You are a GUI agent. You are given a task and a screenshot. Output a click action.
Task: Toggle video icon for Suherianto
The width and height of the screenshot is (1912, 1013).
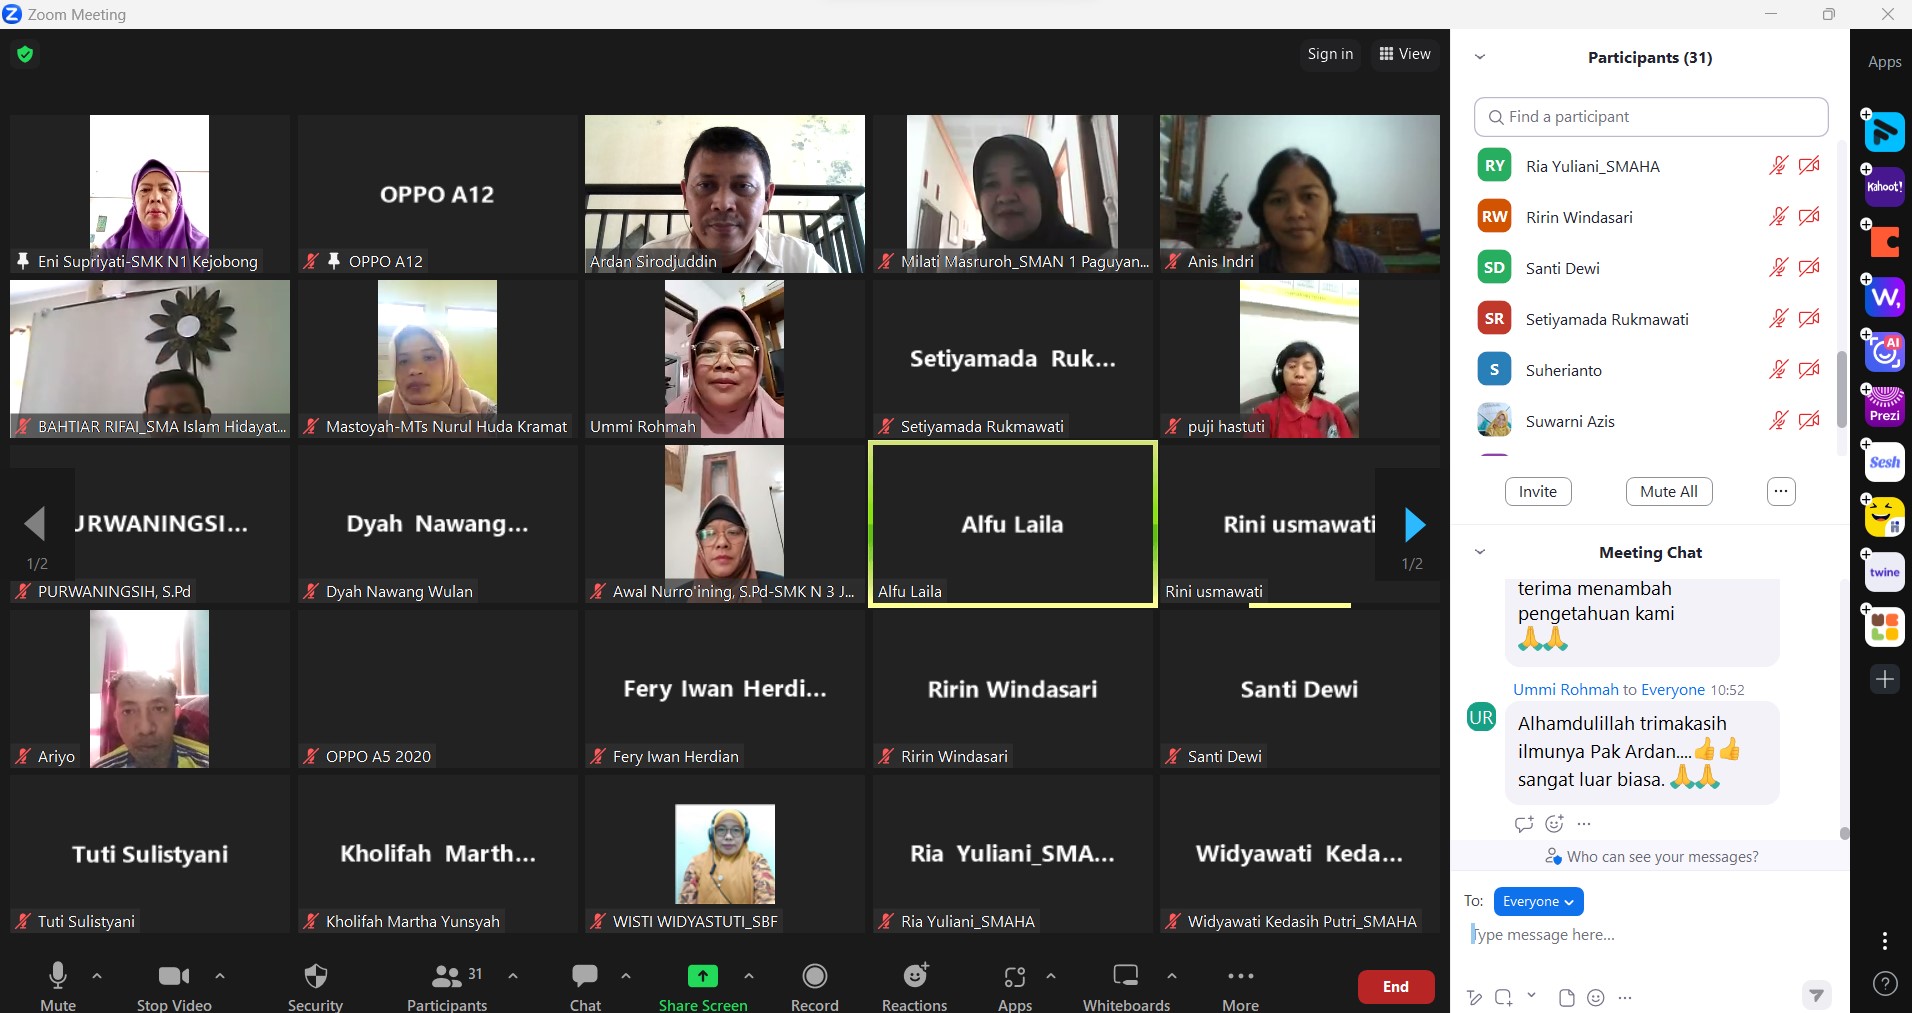[1809, 370]
